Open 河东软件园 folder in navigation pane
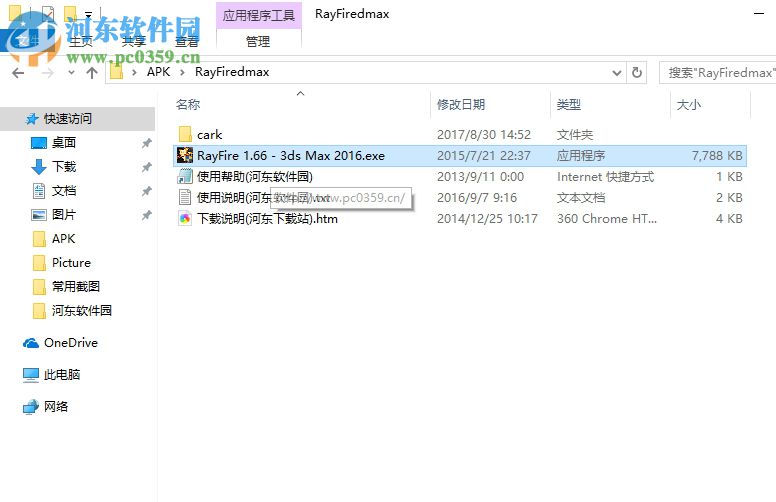This screenshot has height=502, width=776. pyautogui.click(x=82, y=310)
